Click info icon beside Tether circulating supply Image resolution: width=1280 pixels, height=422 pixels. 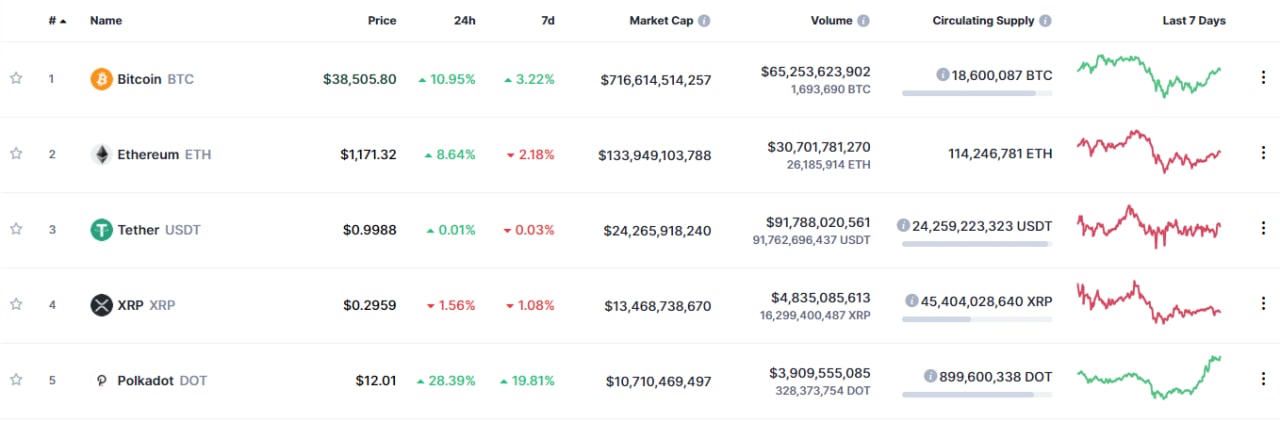(x=903, y=226)
